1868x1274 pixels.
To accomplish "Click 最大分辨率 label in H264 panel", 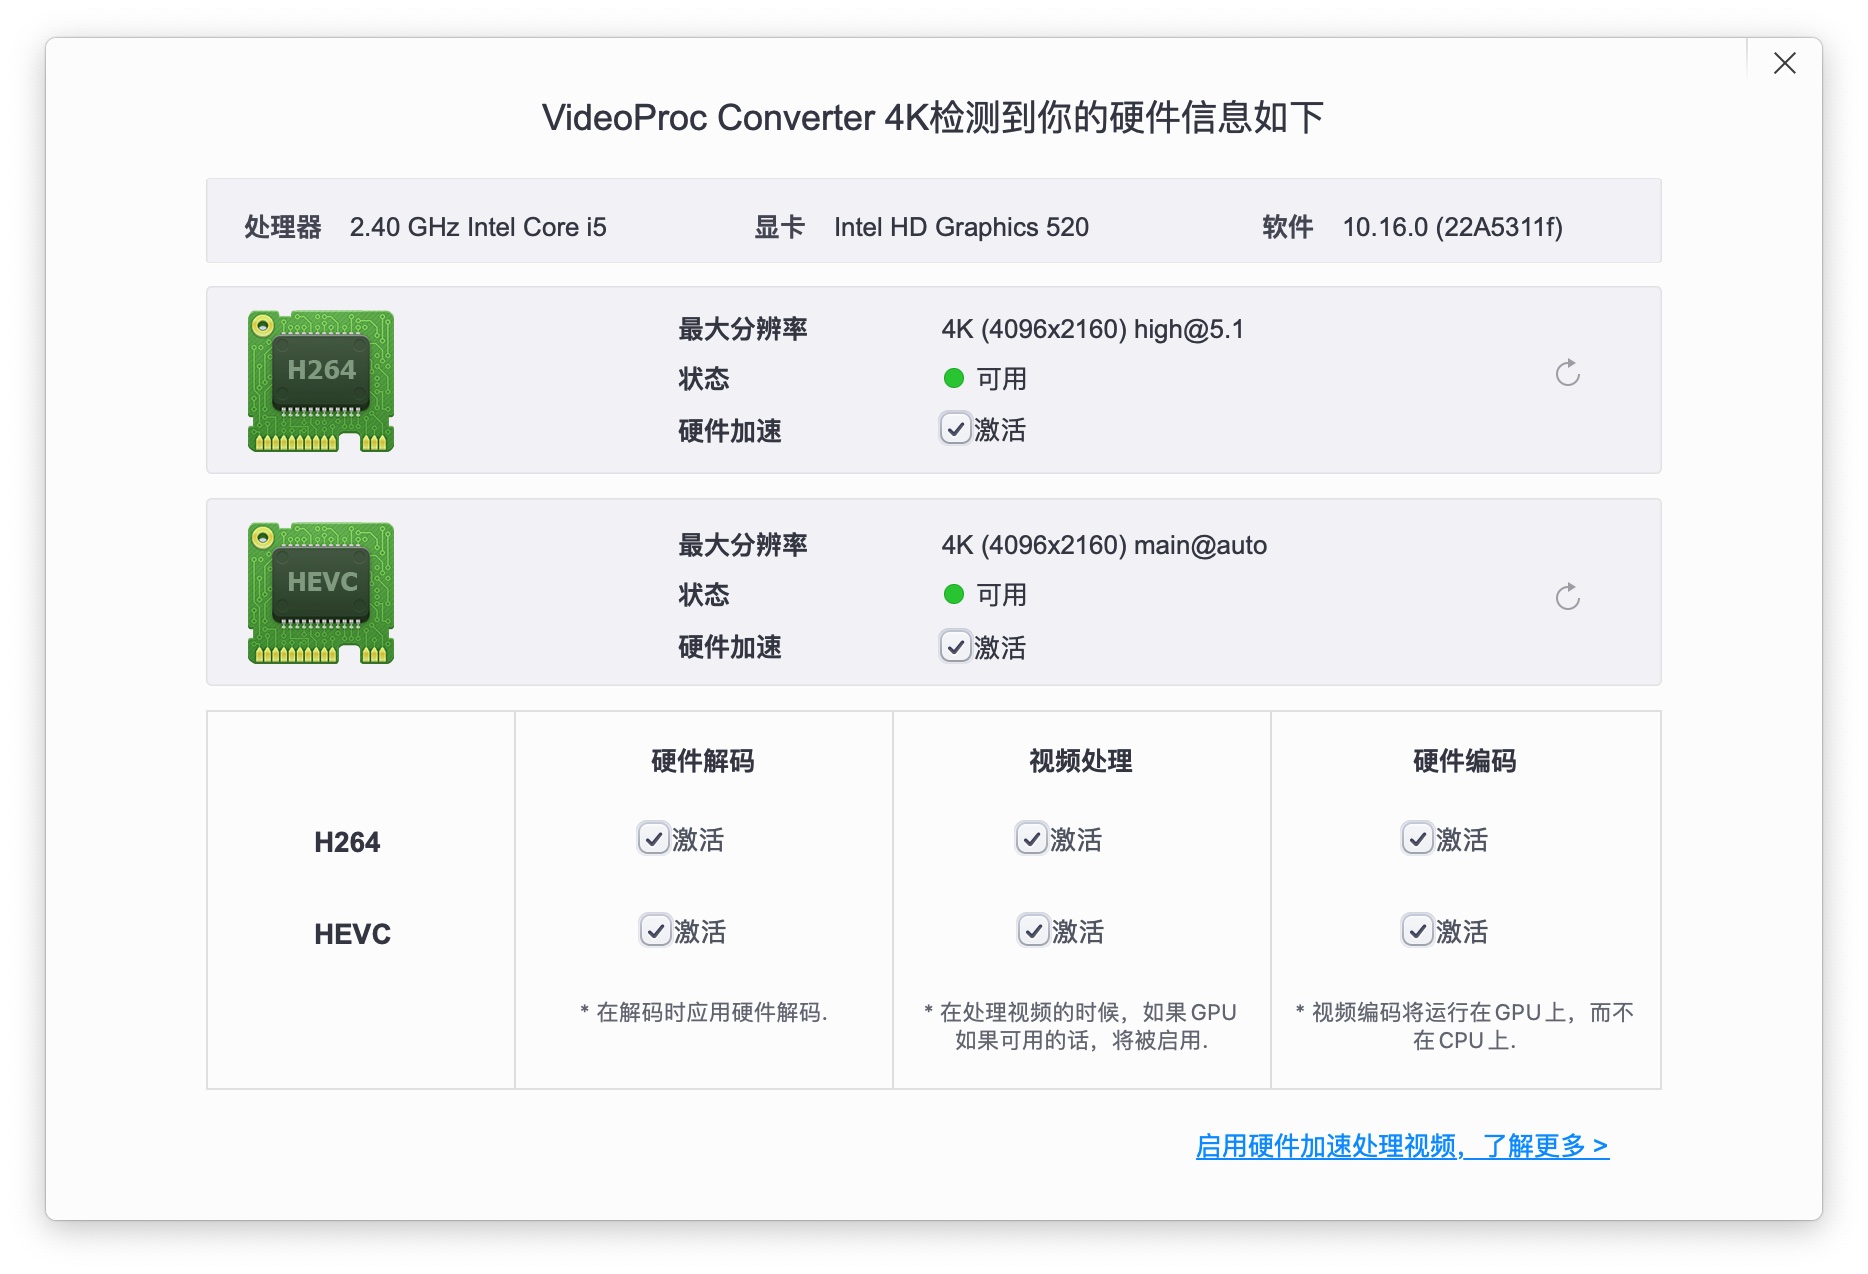I will tap(742, 329).
